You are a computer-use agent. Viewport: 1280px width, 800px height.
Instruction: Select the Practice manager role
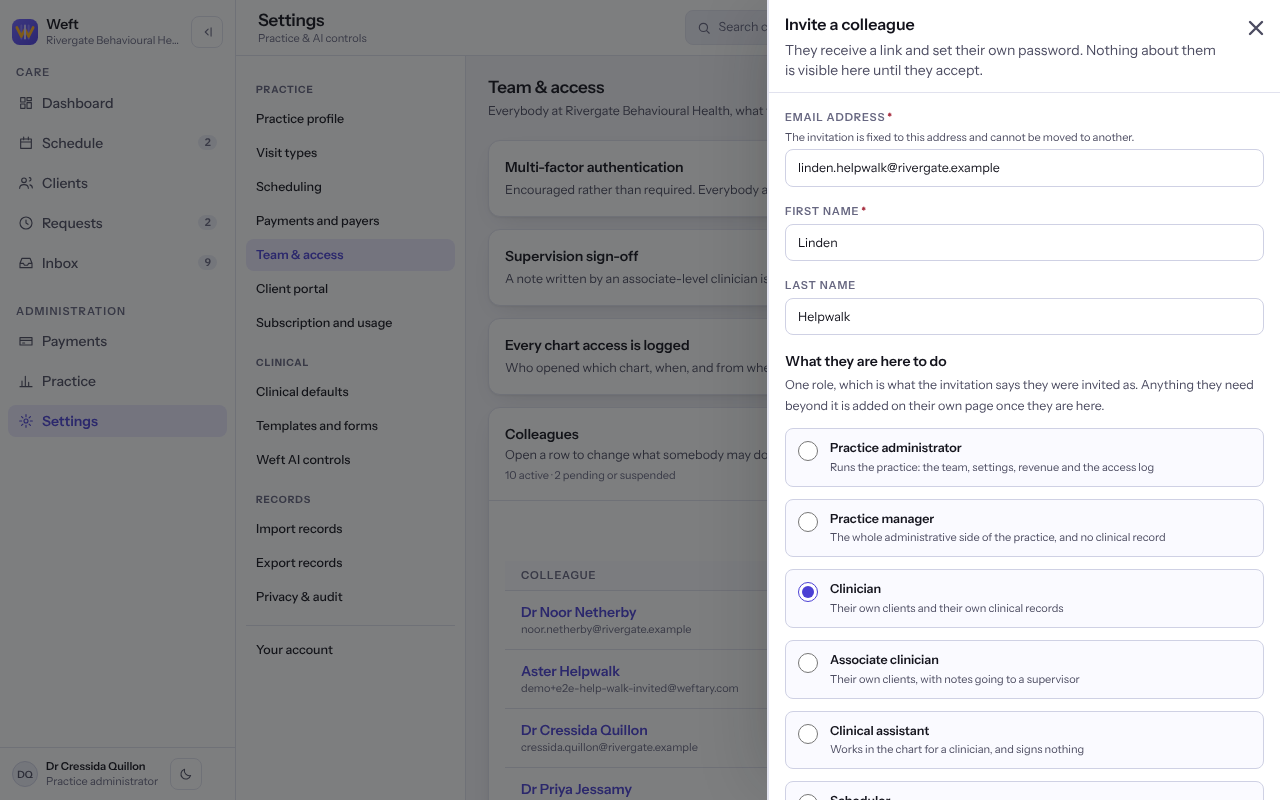click(1024, 528)
